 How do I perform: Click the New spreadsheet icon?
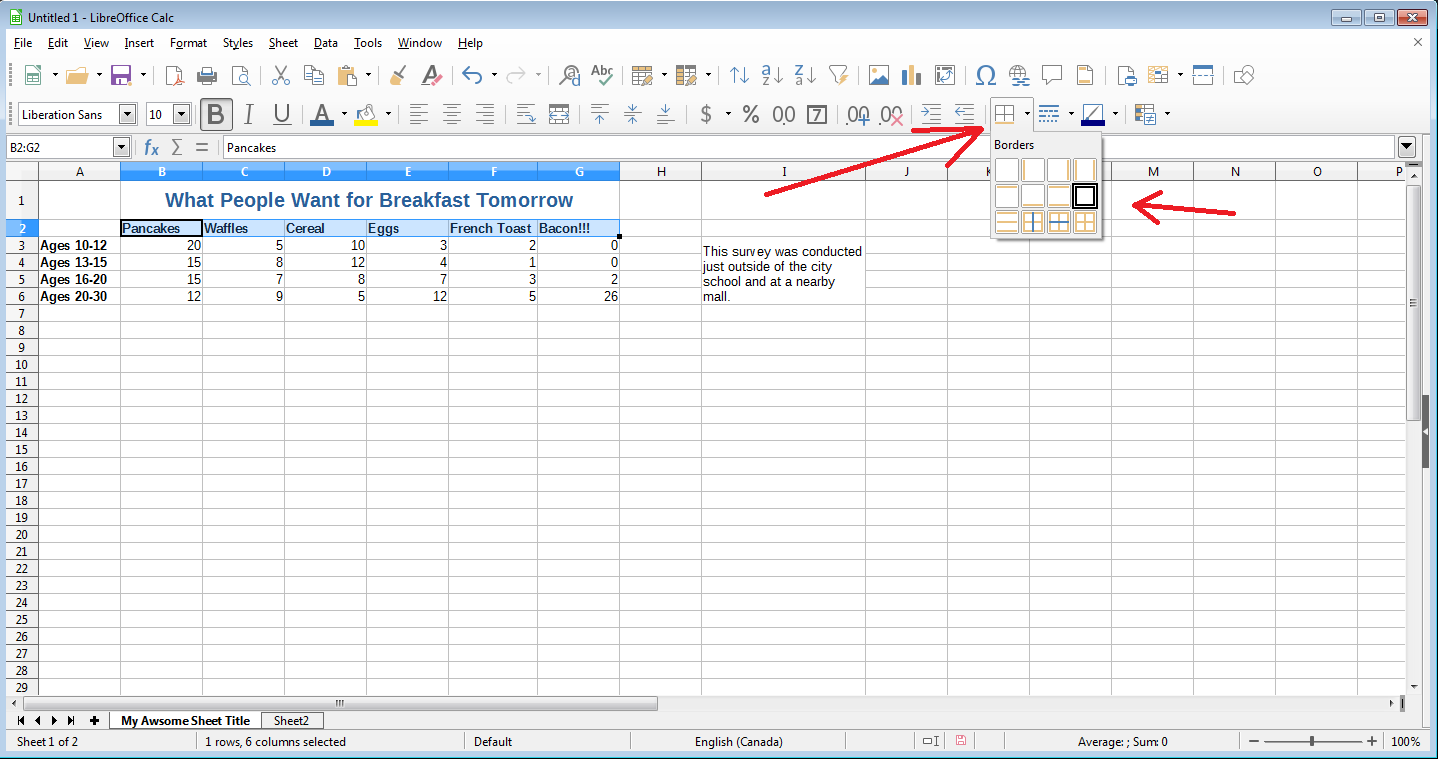(x=33, y=75)
